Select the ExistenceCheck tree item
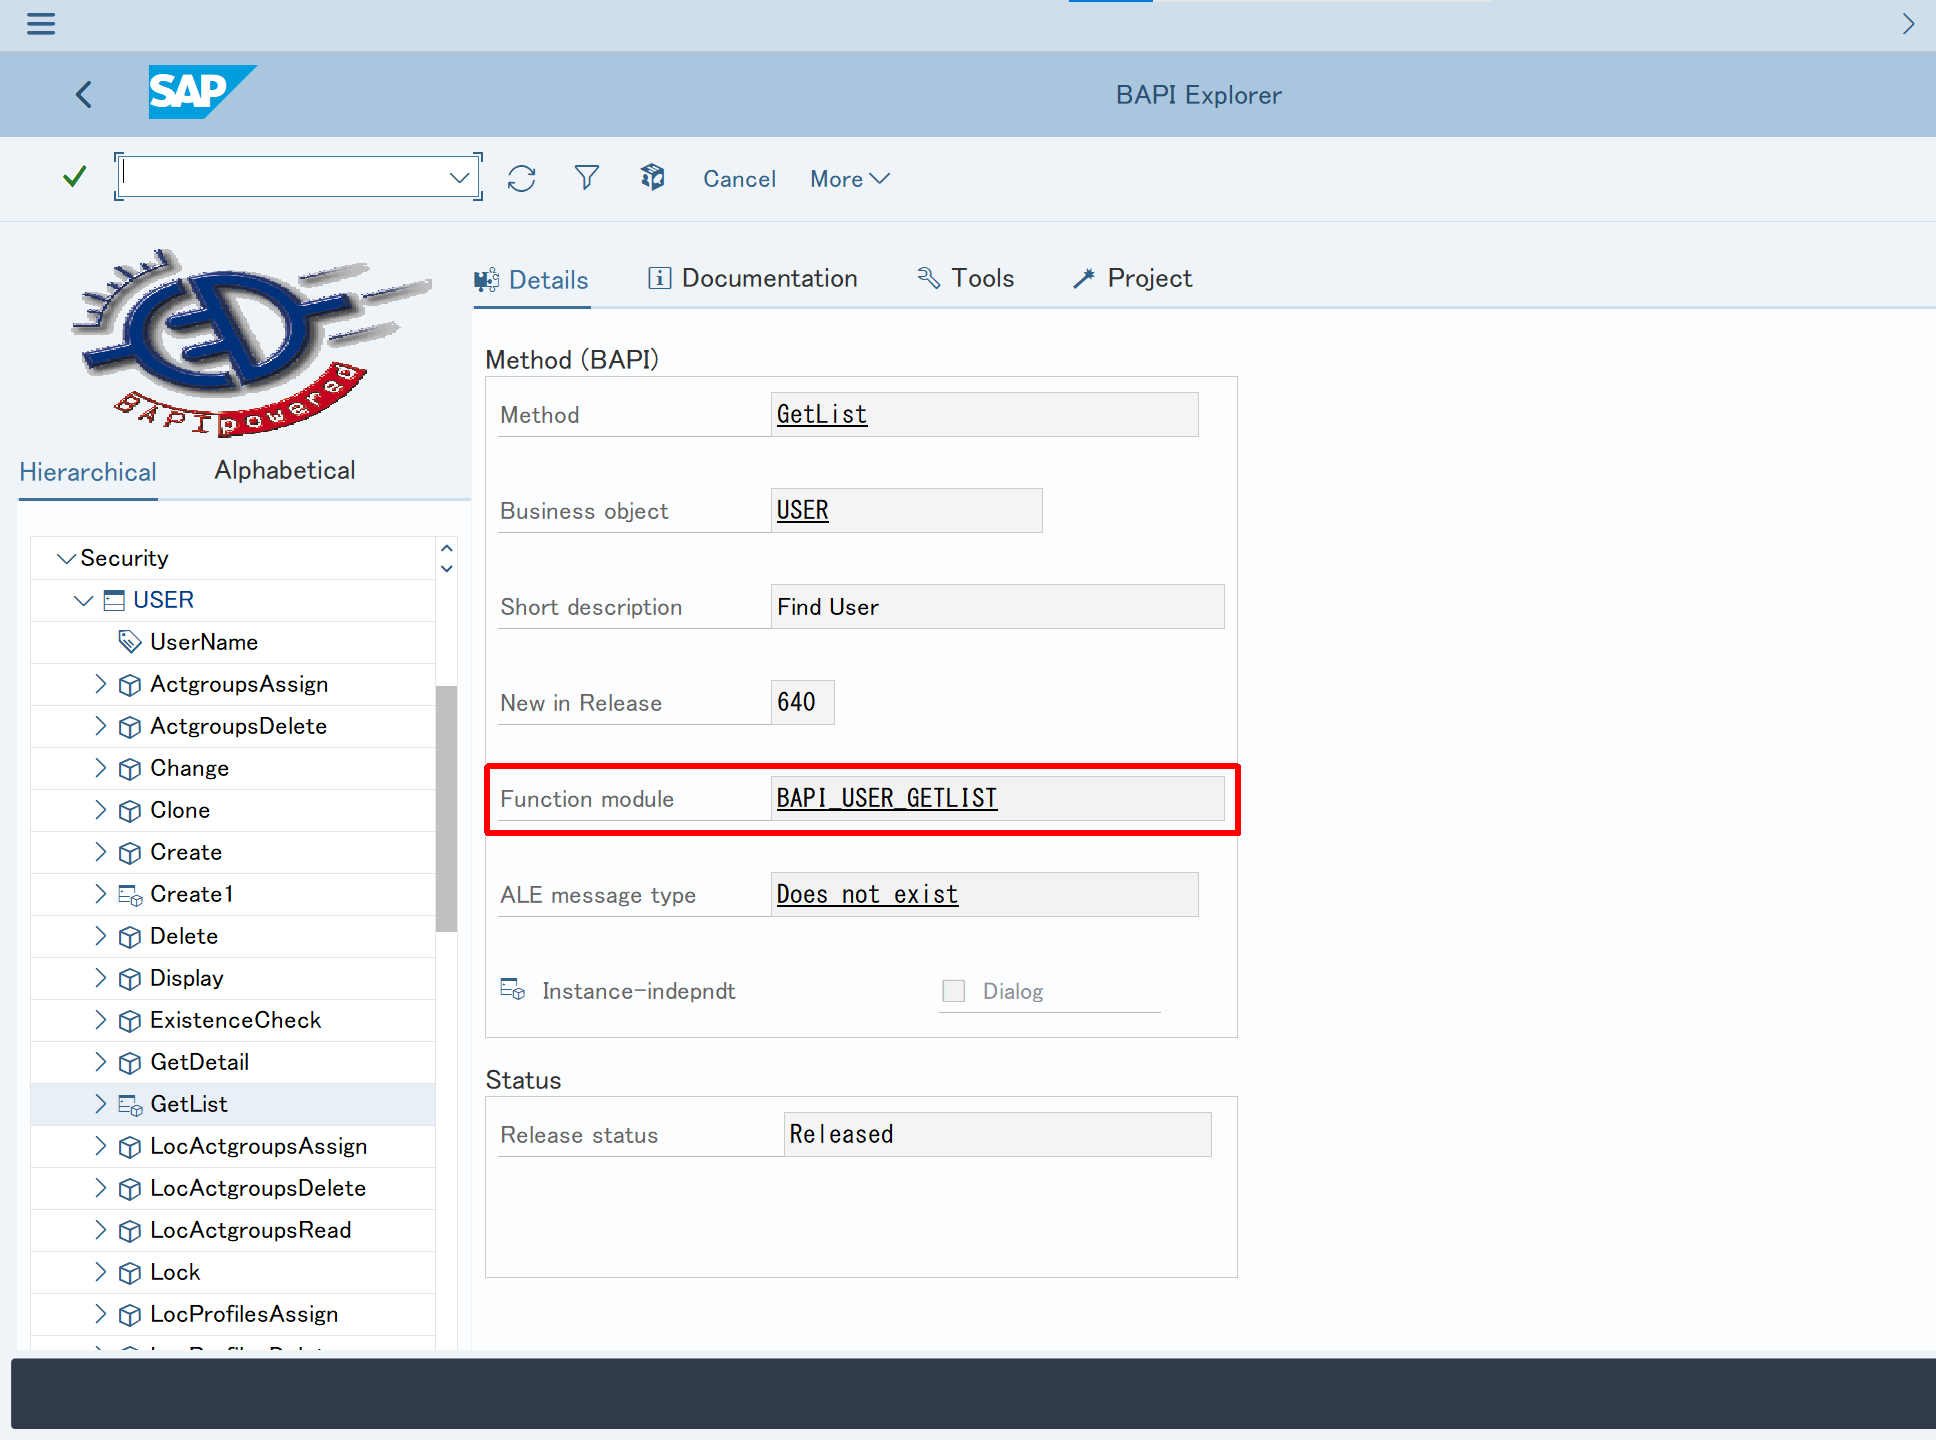The image size is (1936, 1440). click(235, 1020)
